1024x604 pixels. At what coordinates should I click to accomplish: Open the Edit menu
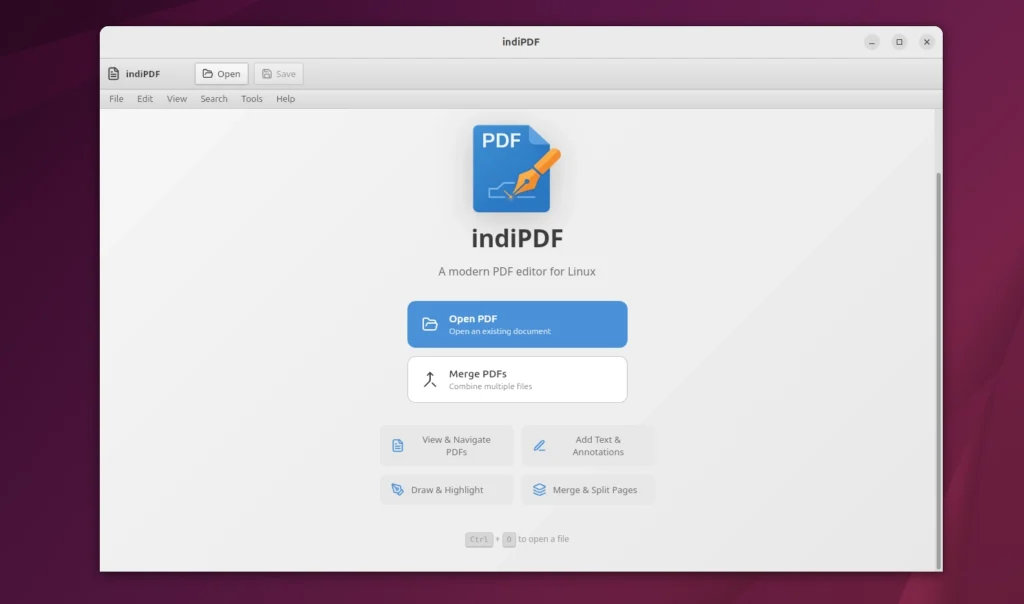(x=144, y=98)
